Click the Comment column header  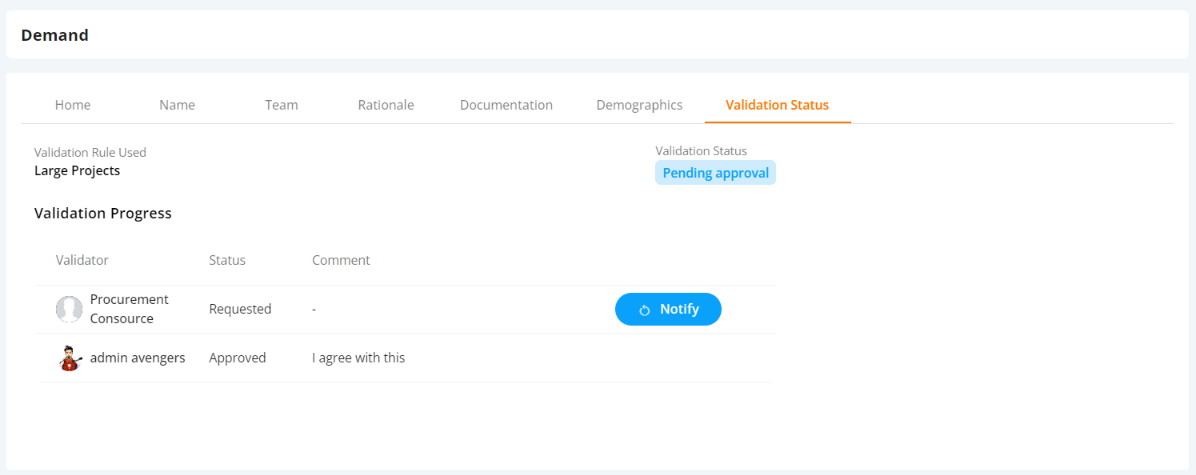coord(341,260)
